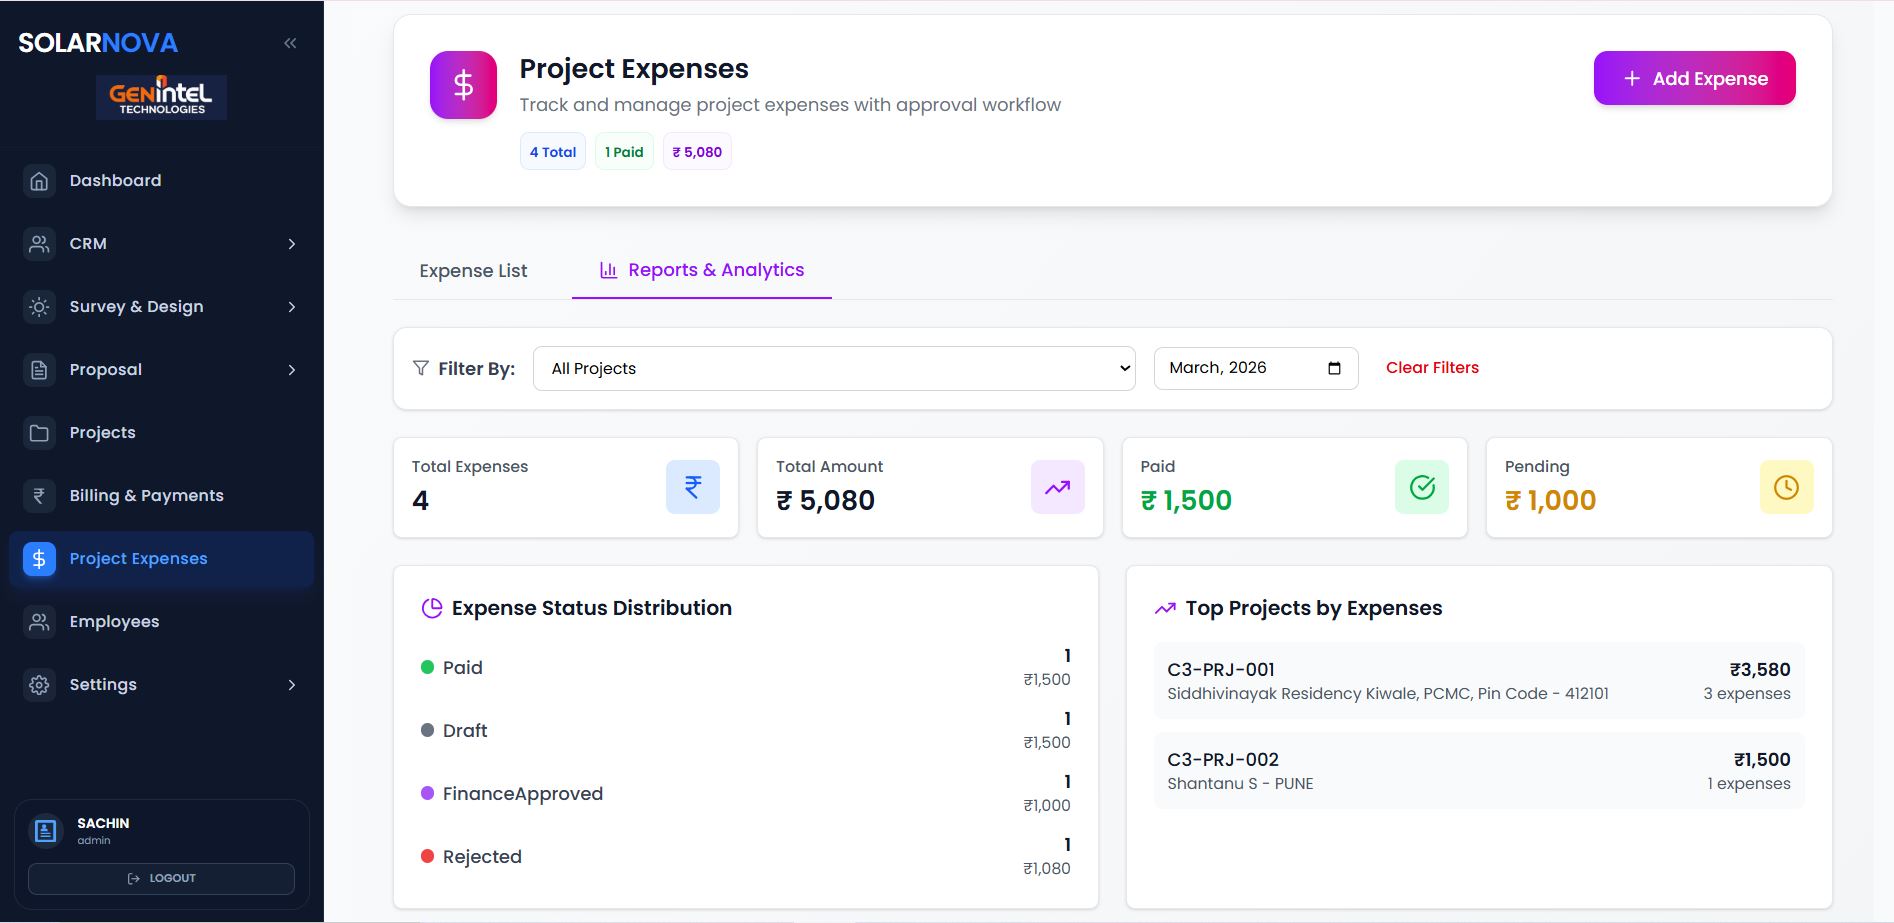Select the Reports & Analytics tab
The height and width of the screenshot is (923, 1894).
[x=702, y=270]
